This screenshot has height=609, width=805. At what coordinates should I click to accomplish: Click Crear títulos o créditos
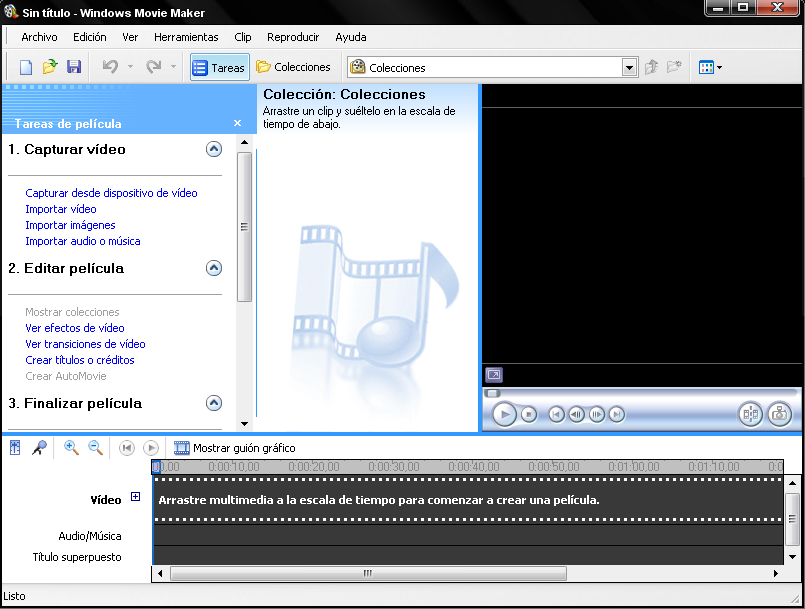(x=80, y=360)
